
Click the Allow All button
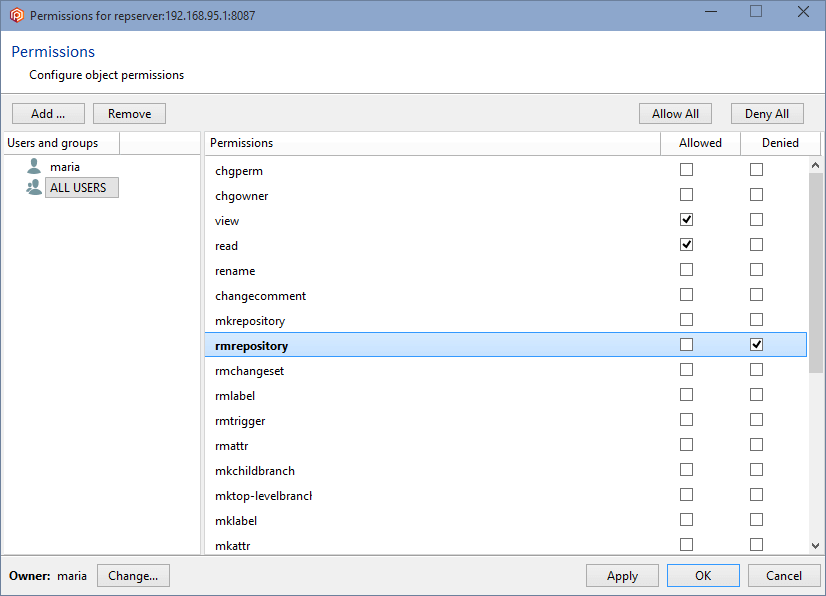pos(675,114)
